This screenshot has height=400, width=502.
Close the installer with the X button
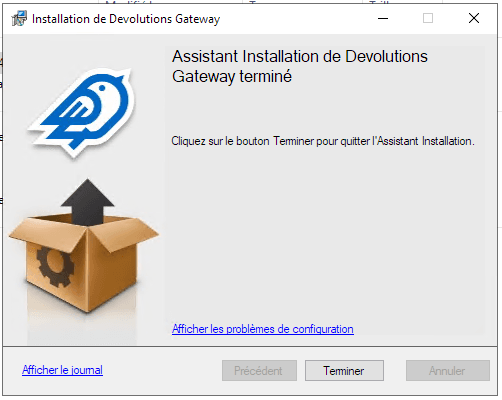click(x=474, y=18)
